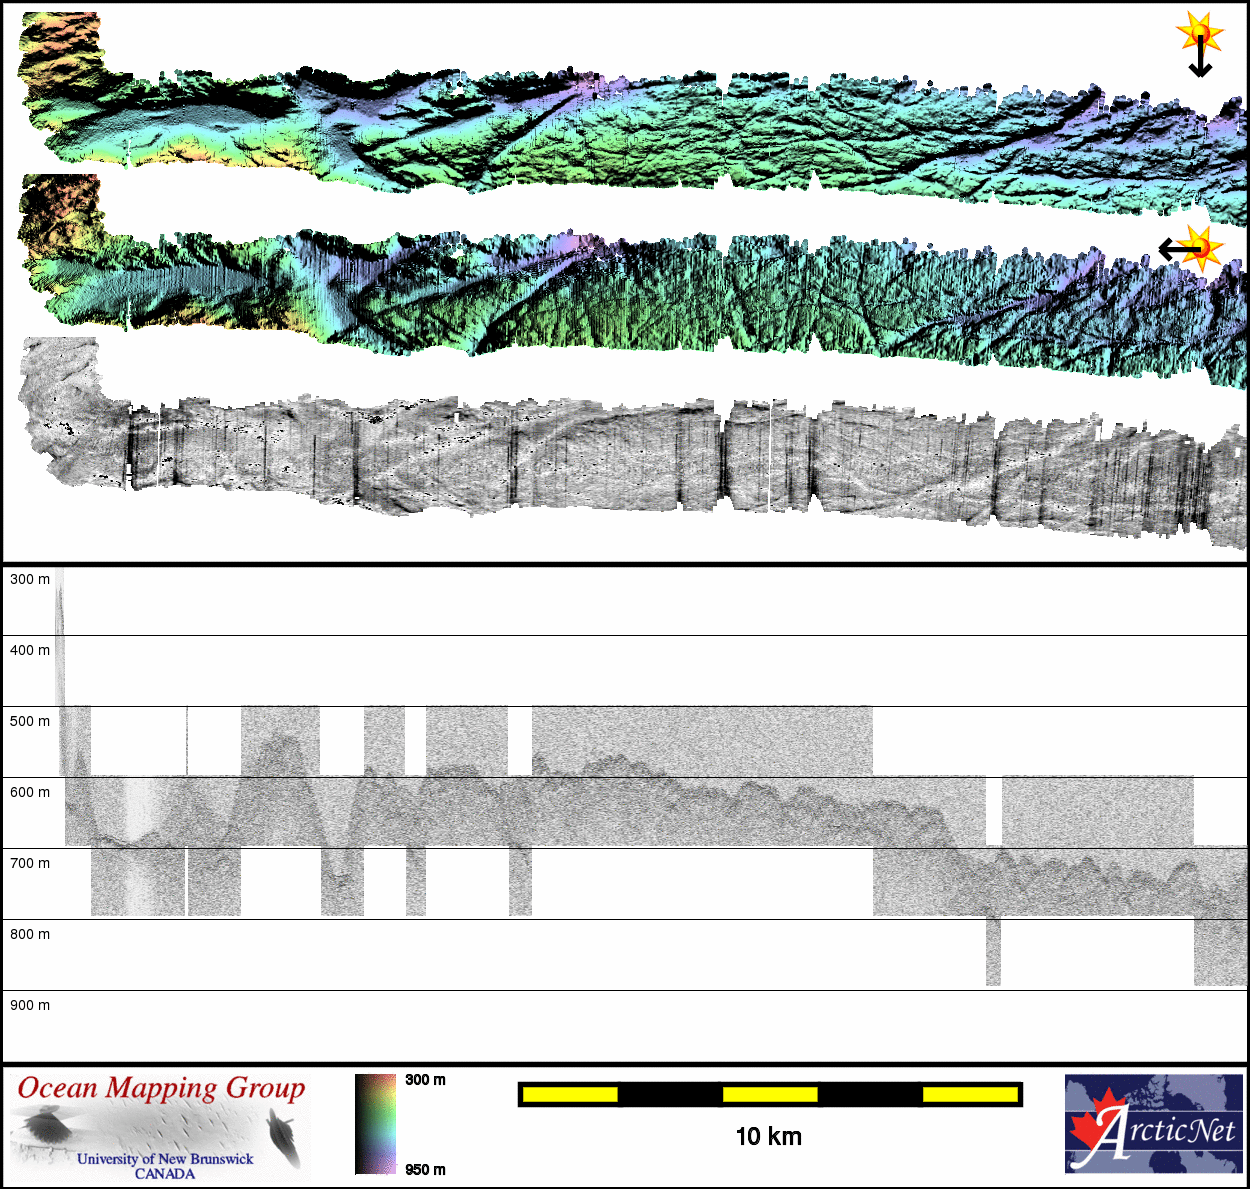Click University of New Brunswick Canada text
Screen dimensions: 1250x1189
(165, 1166)
